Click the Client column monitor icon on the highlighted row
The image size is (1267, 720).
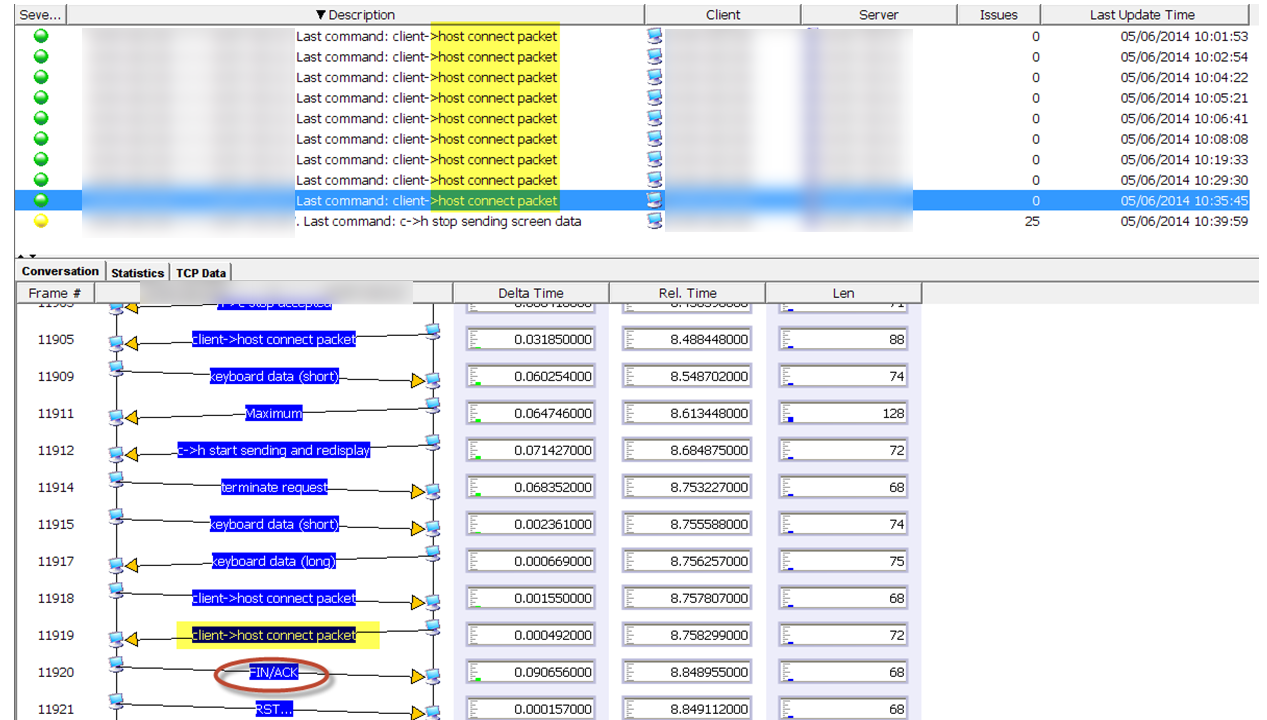[x=653, y=200]
